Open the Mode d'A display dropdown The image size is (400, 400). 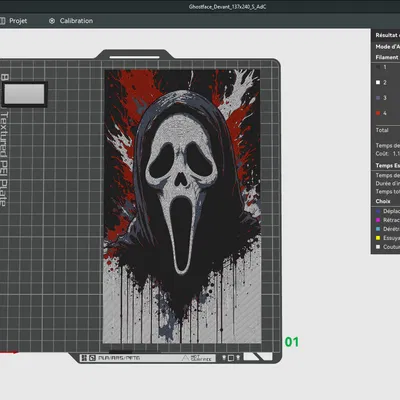(387, 47)
